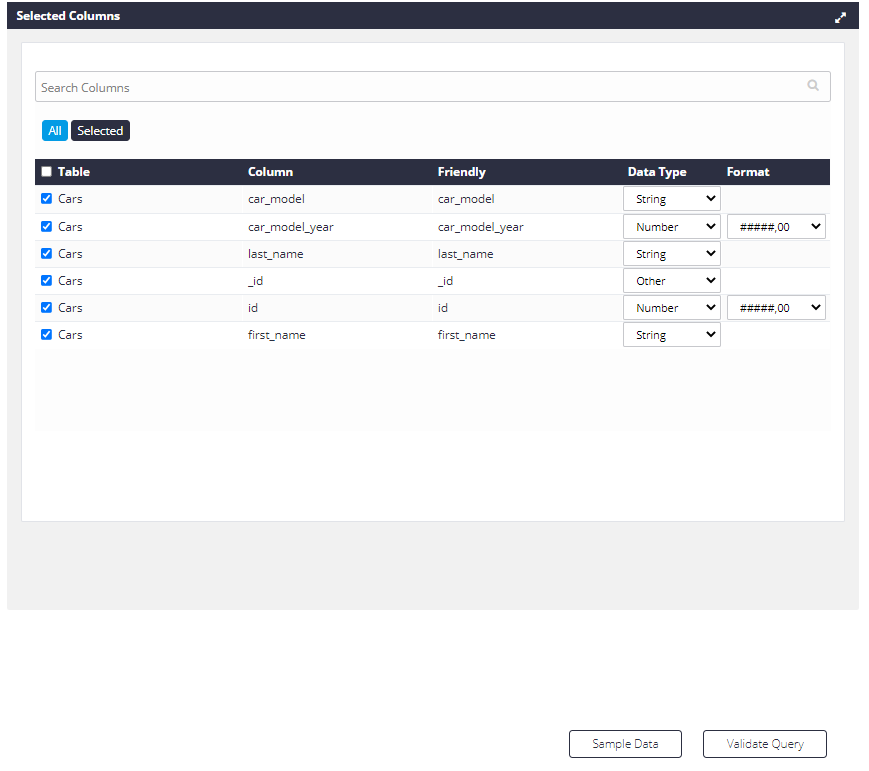
Task: Uncheck the last_name row checkbox
Action: [x=47, y=253]
